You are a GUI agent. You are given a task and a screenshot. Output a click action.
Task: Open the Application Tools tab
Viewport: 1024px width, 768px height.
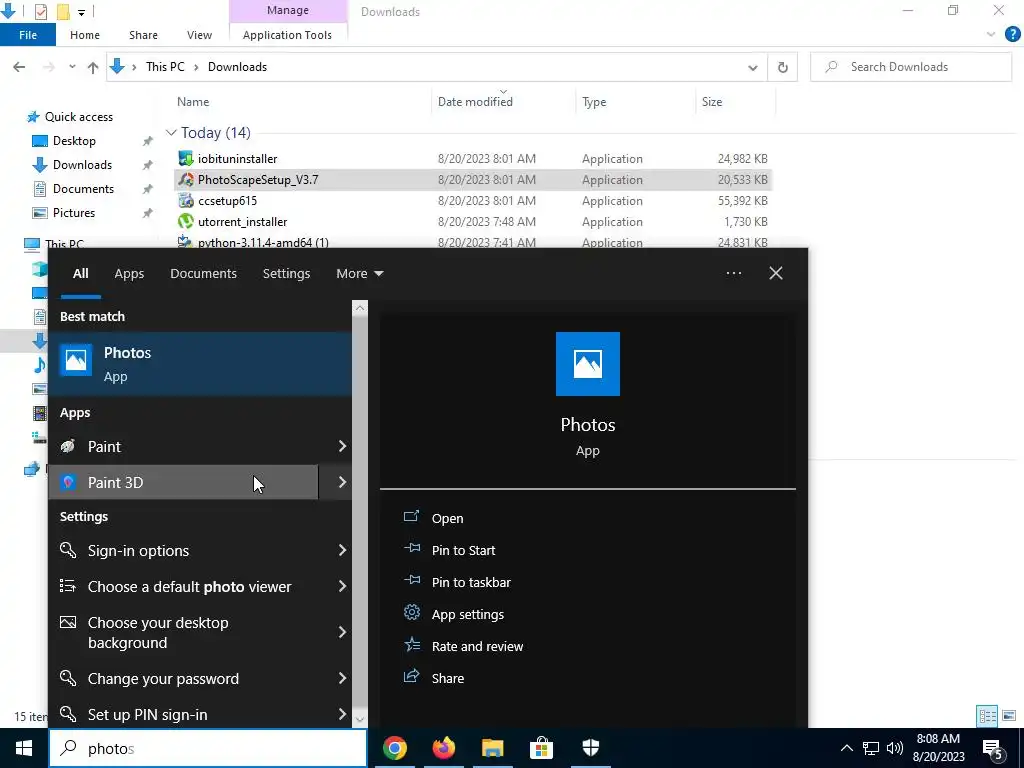pyautogui.click(x=287, y=35)
